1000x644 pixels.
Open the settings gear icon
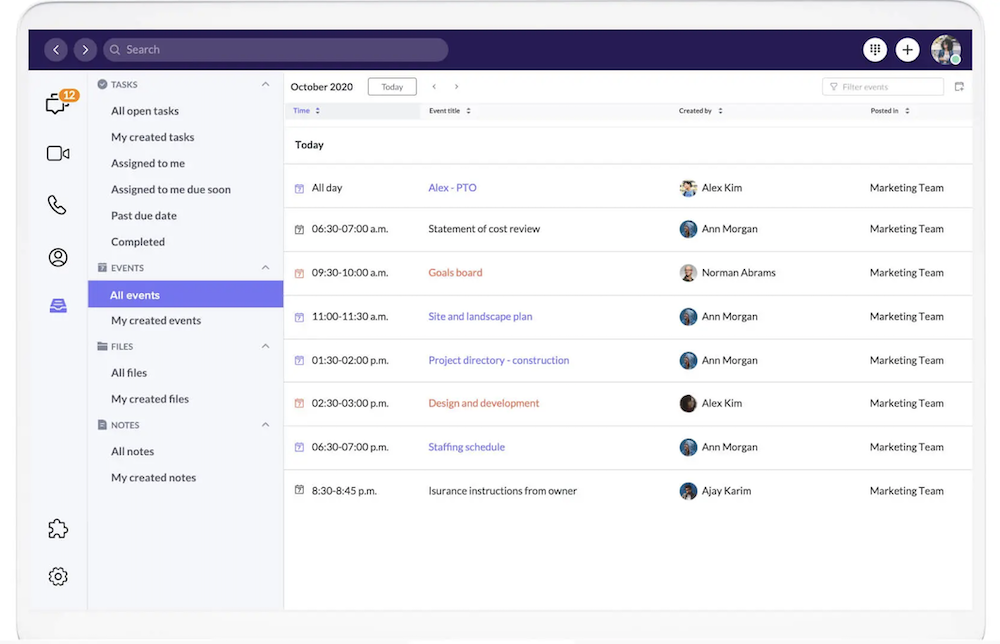tap(58, 576)
